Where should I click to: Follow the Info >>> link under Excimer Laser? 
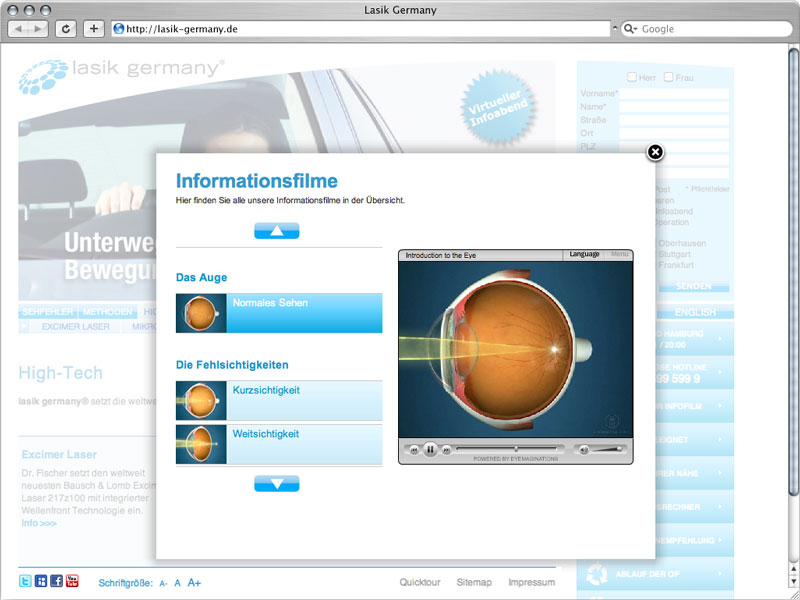(39, 523)
